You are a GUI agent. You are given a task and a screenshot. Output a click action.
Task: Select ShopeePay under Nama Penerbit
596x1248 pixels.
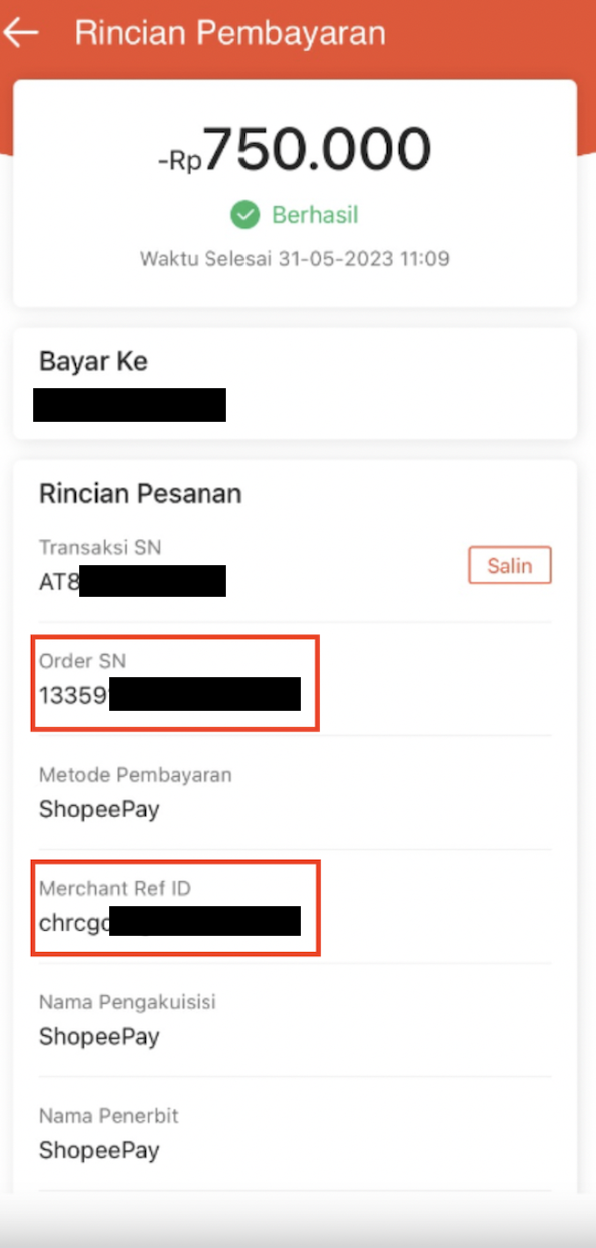99,1150
